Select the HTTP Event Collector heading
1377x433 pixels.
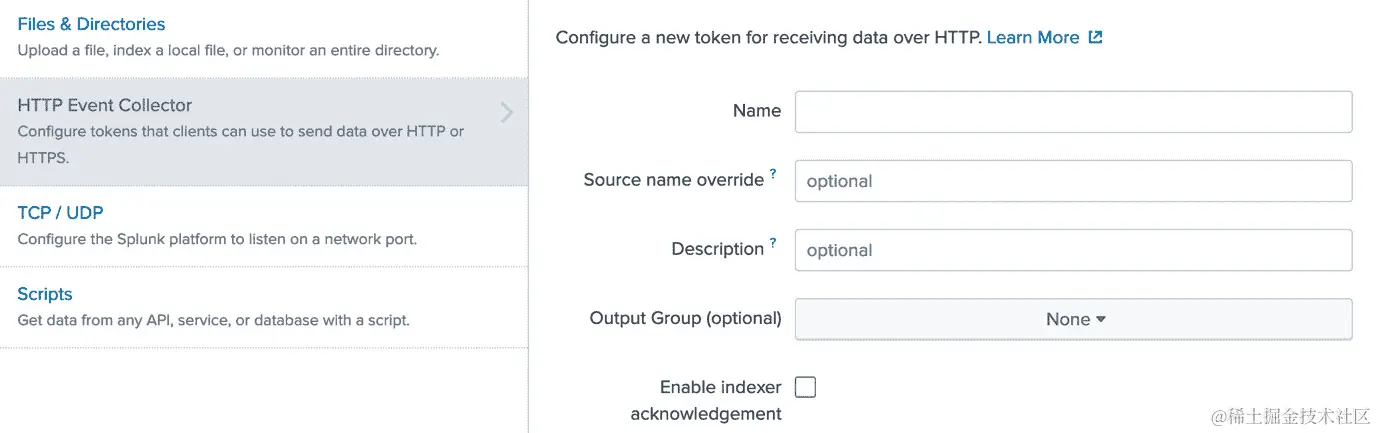[x=104, y=105]
